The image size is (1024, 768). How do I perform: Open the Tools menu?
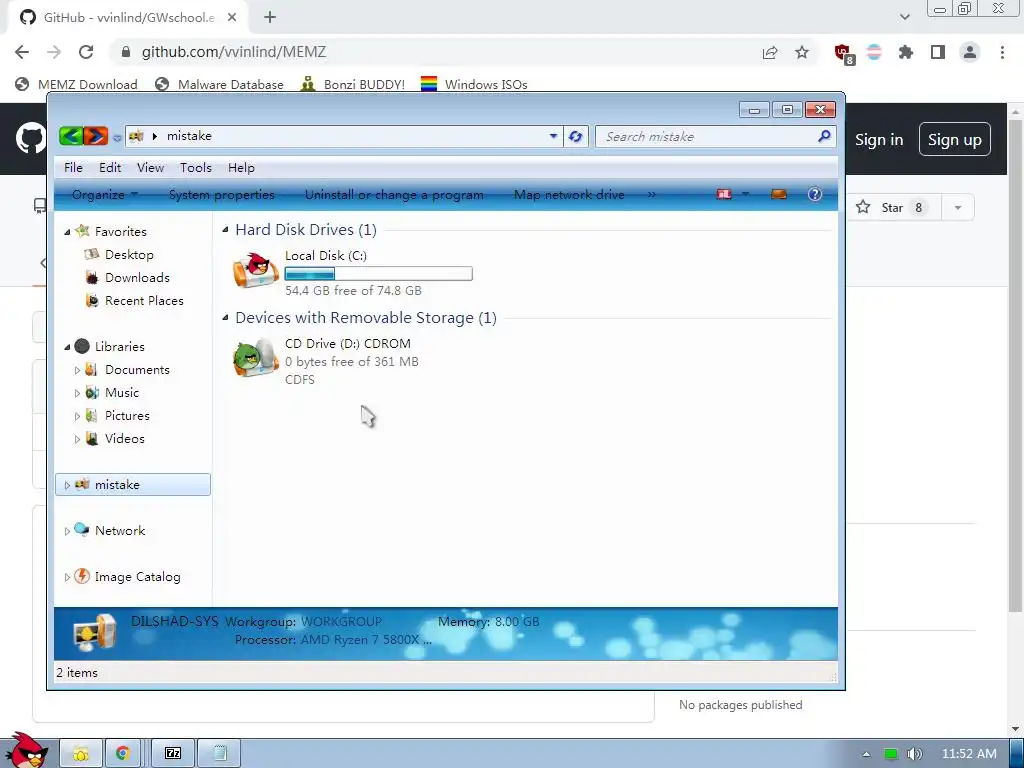click(196, 168)
